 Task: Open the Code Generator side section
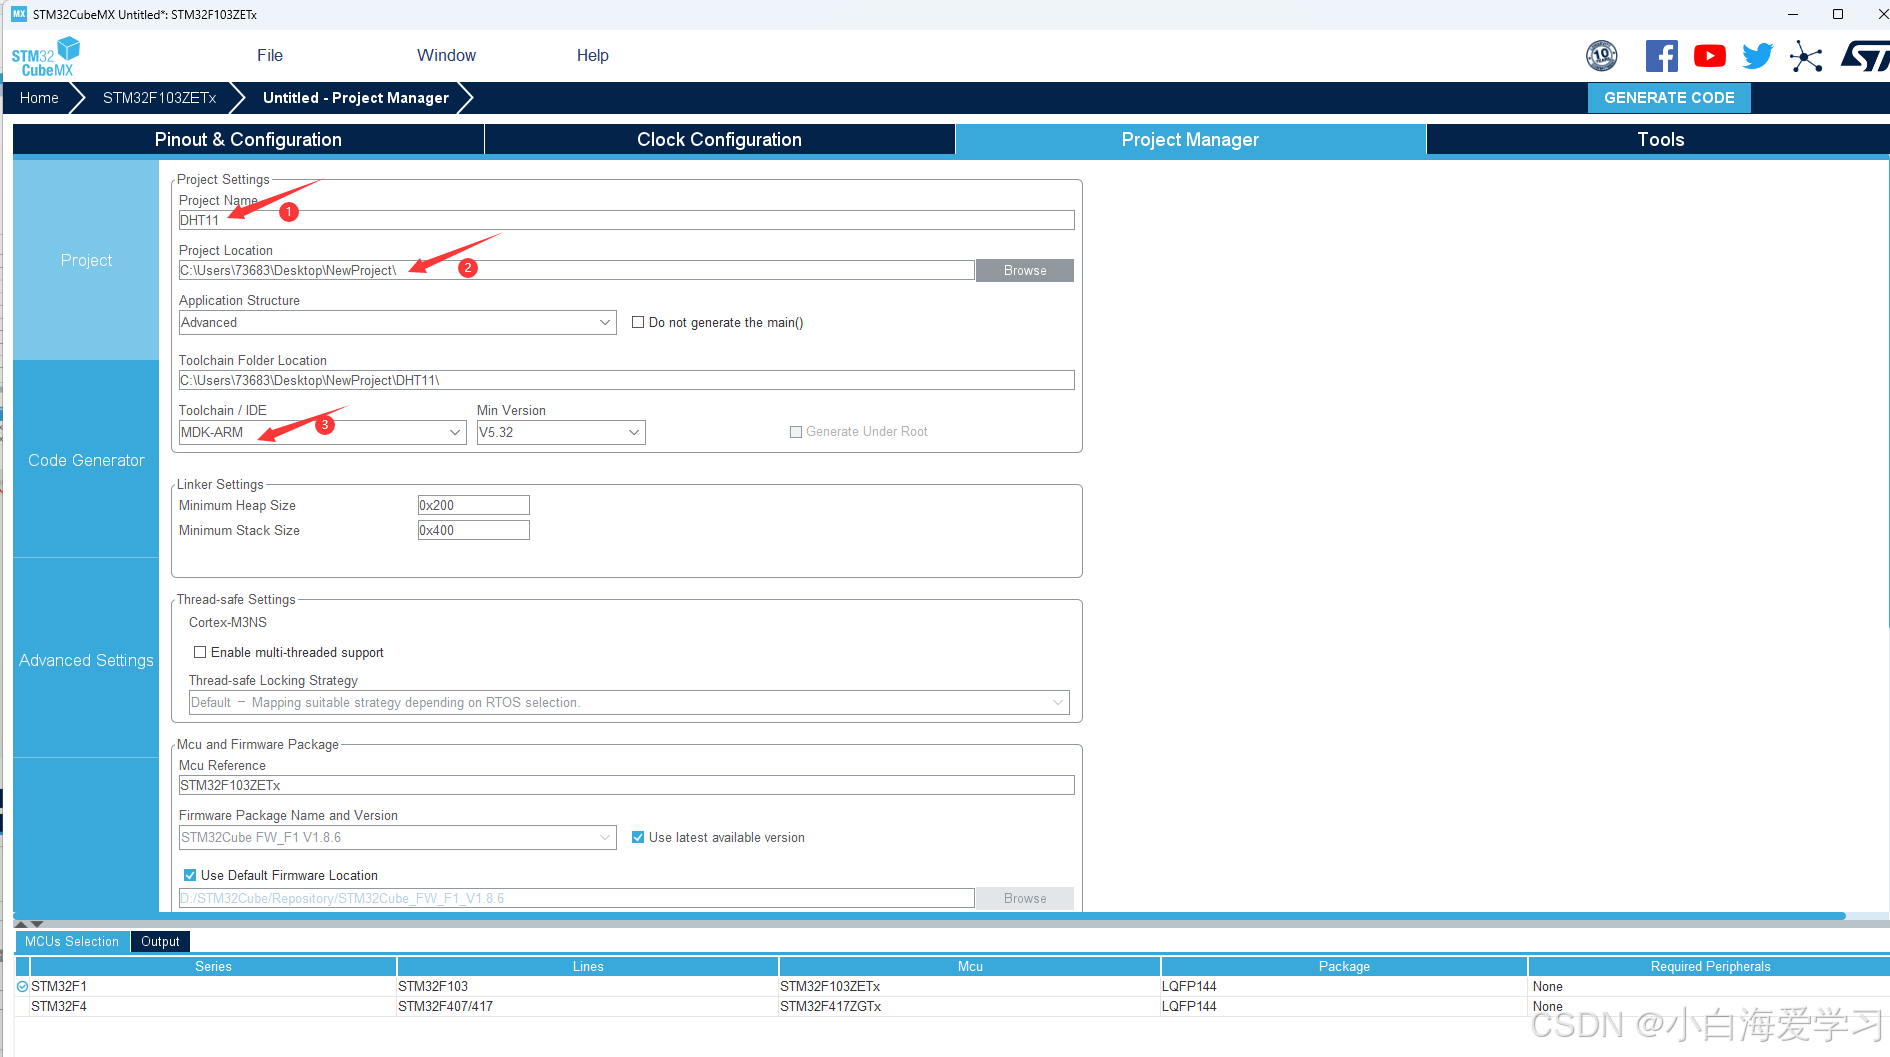[86, 460]
